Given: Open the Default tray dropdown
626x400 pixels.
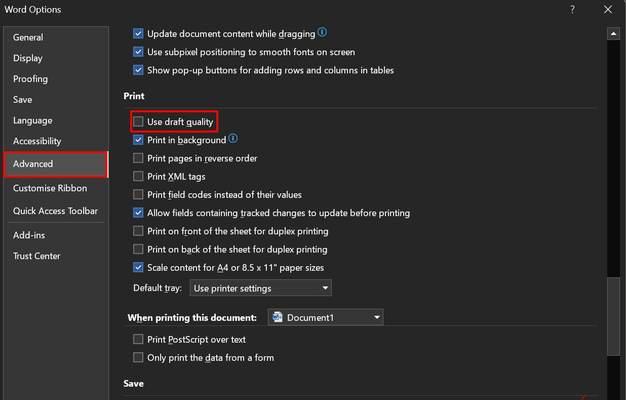Looking at the screenshot, I should tap(260, 288).
